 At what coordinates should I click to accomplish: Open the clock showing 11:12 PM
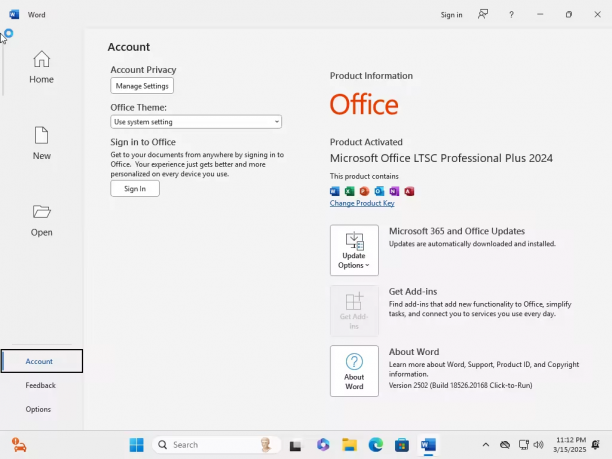pos(569,445)
